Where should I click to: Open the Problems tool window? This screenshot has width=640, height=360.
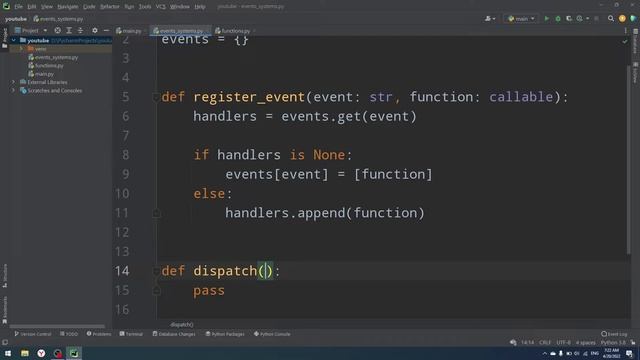(x=99, y=334)
